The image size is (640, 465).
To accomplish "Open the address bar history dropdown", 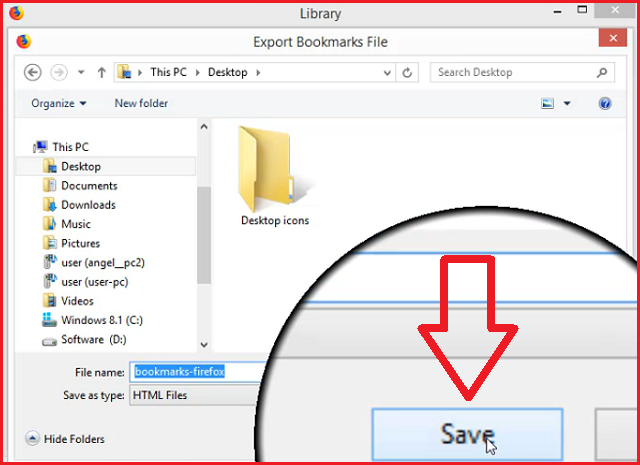I will pos(387,73).
